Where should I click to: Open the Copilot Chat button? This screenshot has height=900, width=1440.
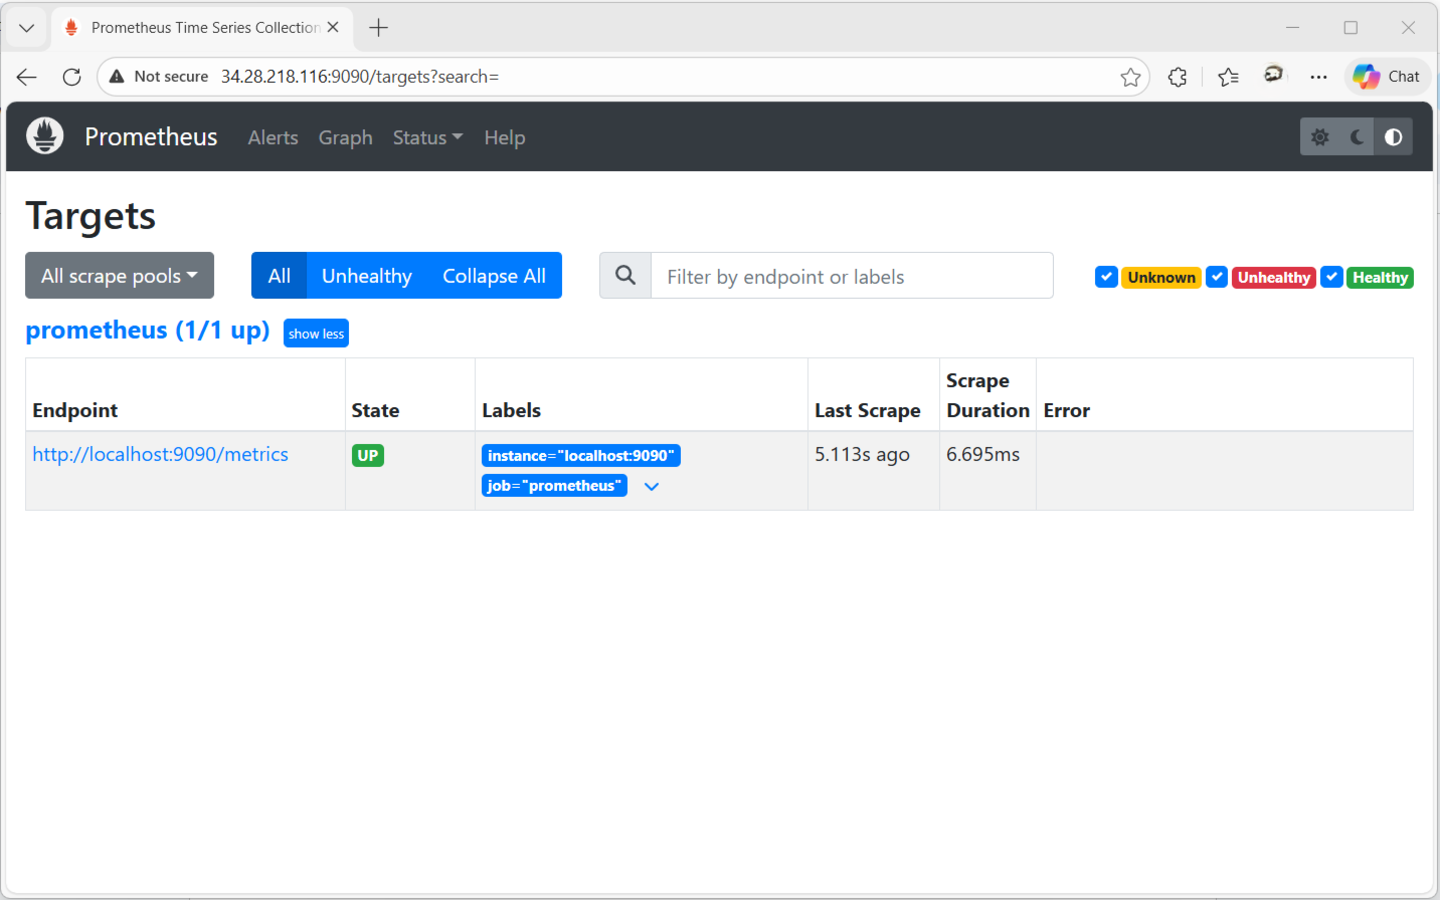tap(1387, 77)
